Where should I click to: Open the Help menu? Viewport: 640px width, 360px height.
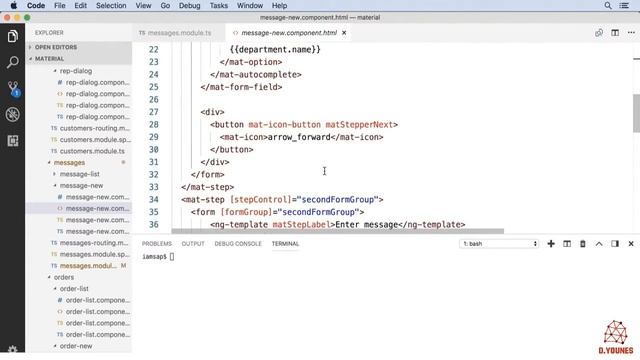pos(280,5)
